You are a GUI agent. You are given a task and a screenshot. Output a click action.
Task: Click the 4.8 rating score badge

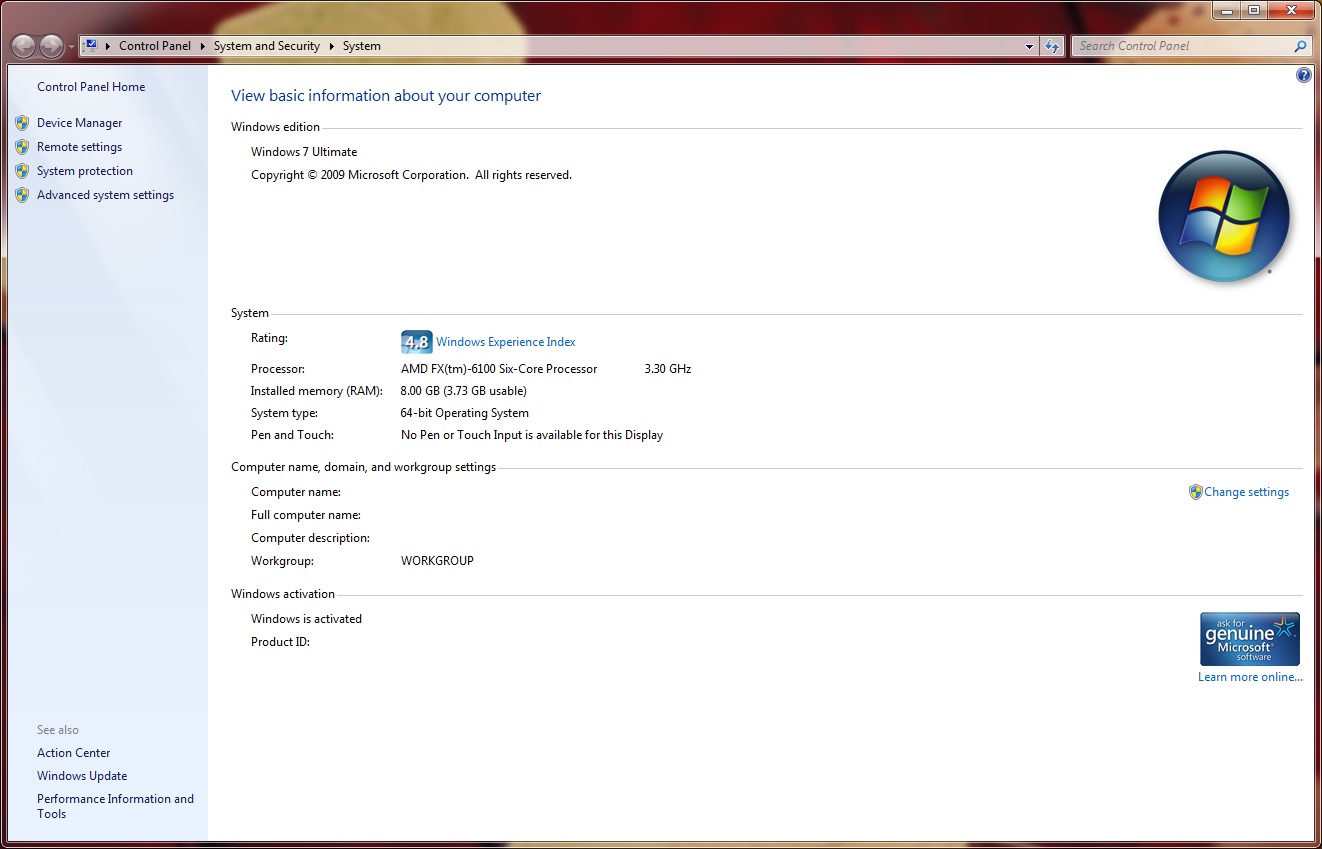pos(416,342)
